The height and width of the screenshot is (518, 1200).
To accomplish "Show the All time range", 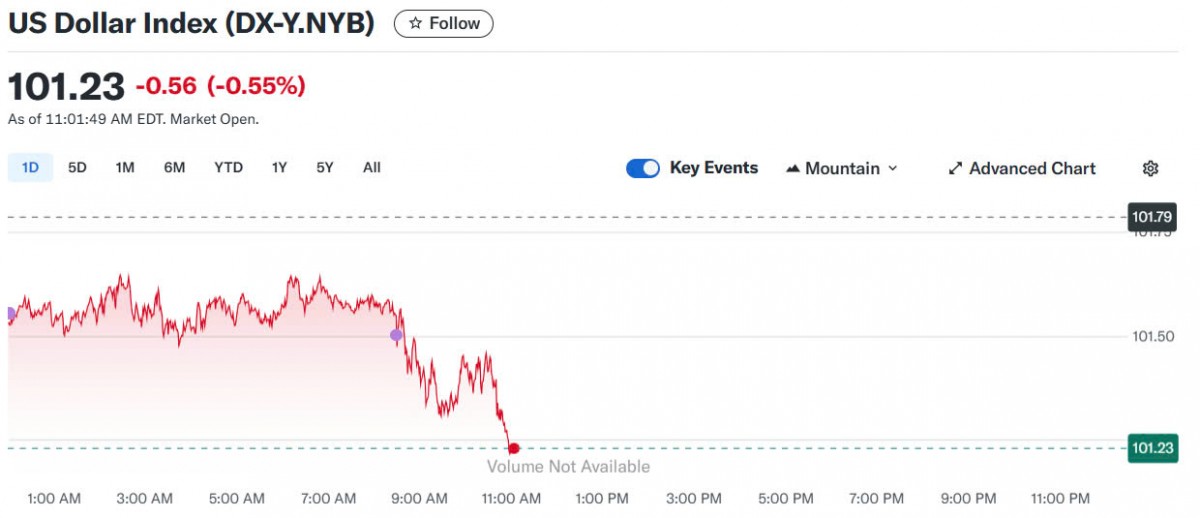I will point(372,167).
